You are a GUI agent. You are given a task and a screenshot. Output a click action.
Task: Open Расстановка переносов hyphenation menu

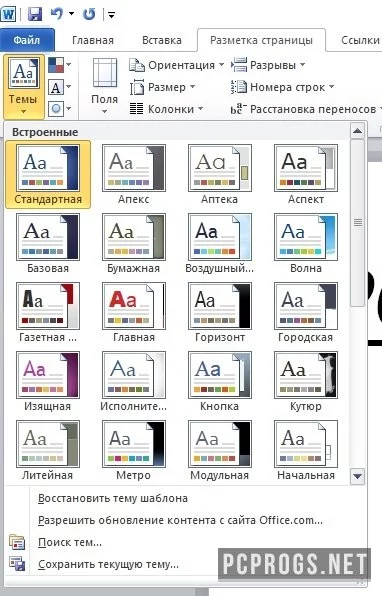(x=306, y=109)
